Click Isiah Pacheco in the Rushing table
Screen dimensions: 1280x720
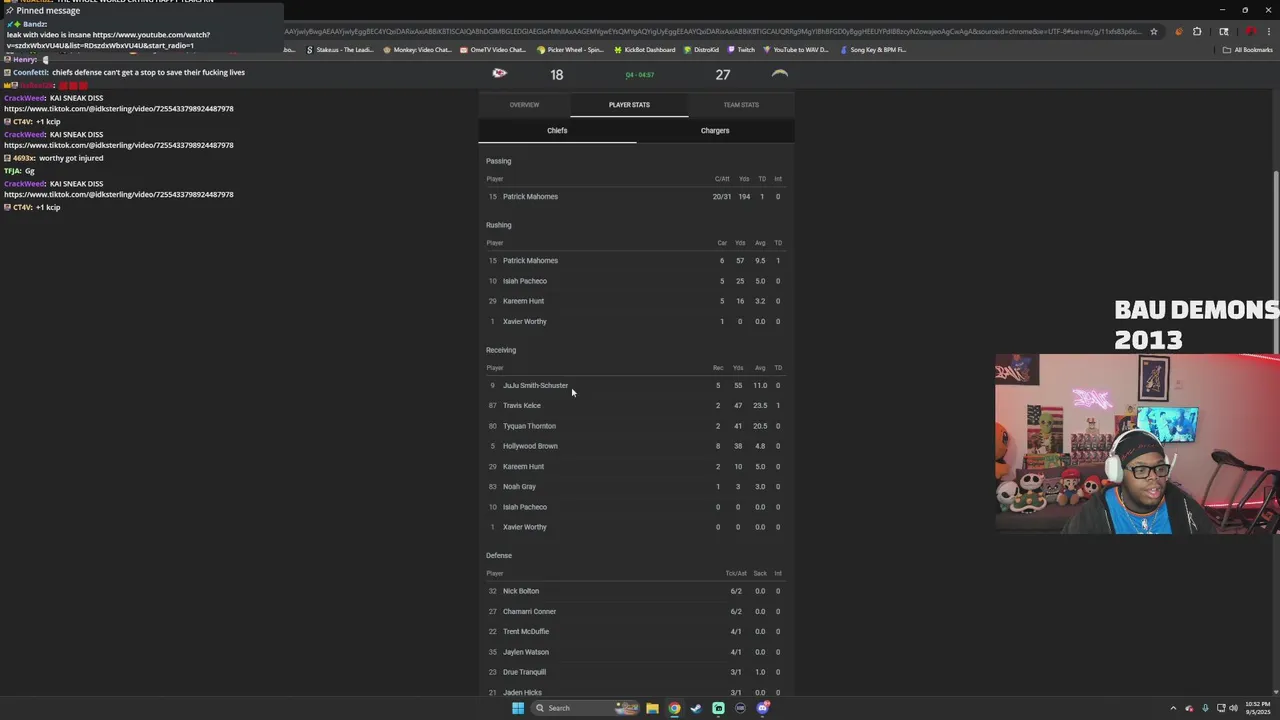tap(525, 281)
